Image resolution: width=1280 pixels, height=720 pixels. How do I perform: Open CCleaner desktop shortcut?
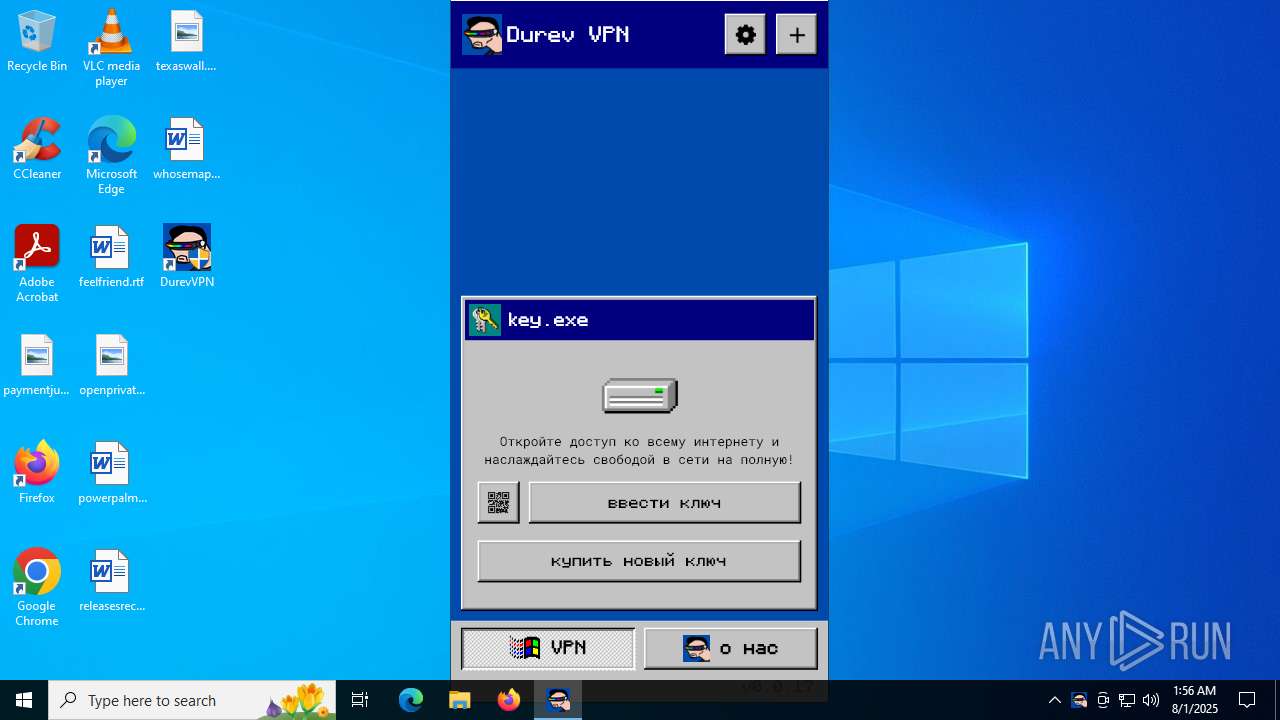pos(37,150)
